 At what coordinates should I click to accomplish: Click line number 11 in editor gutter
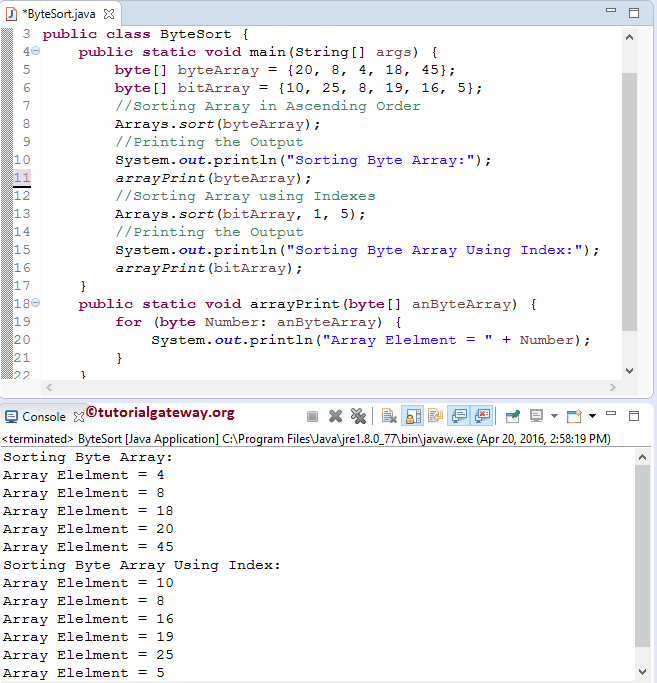pos(22,178)
